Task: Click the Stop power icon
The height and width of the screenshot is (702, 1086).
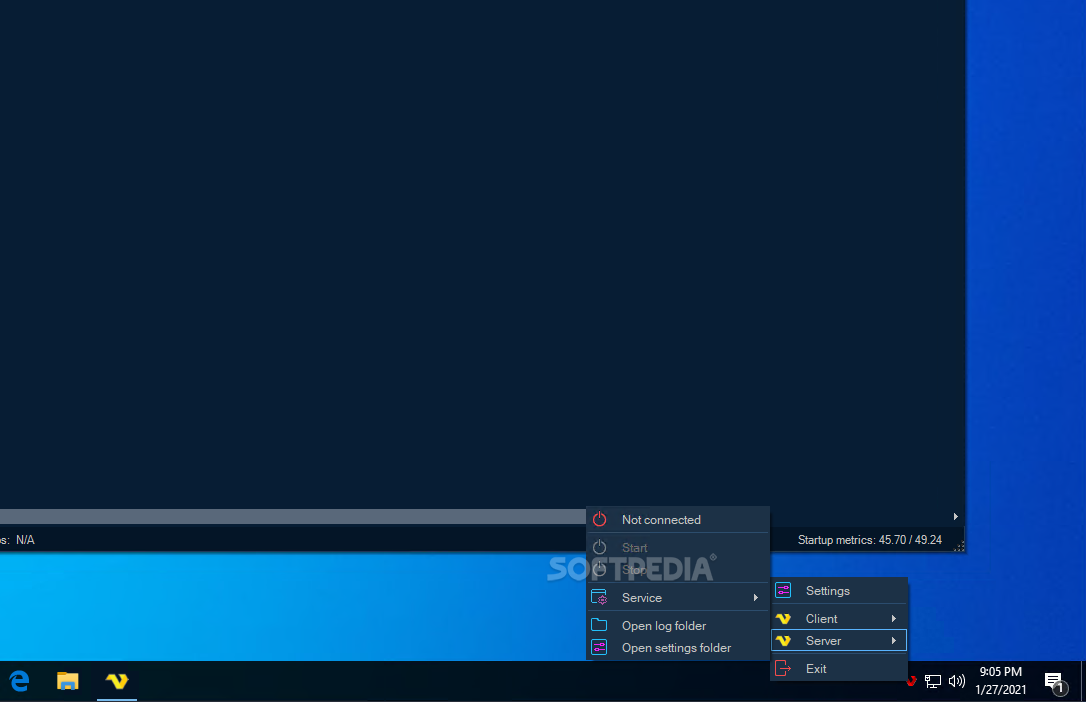Action: (600, 569)
